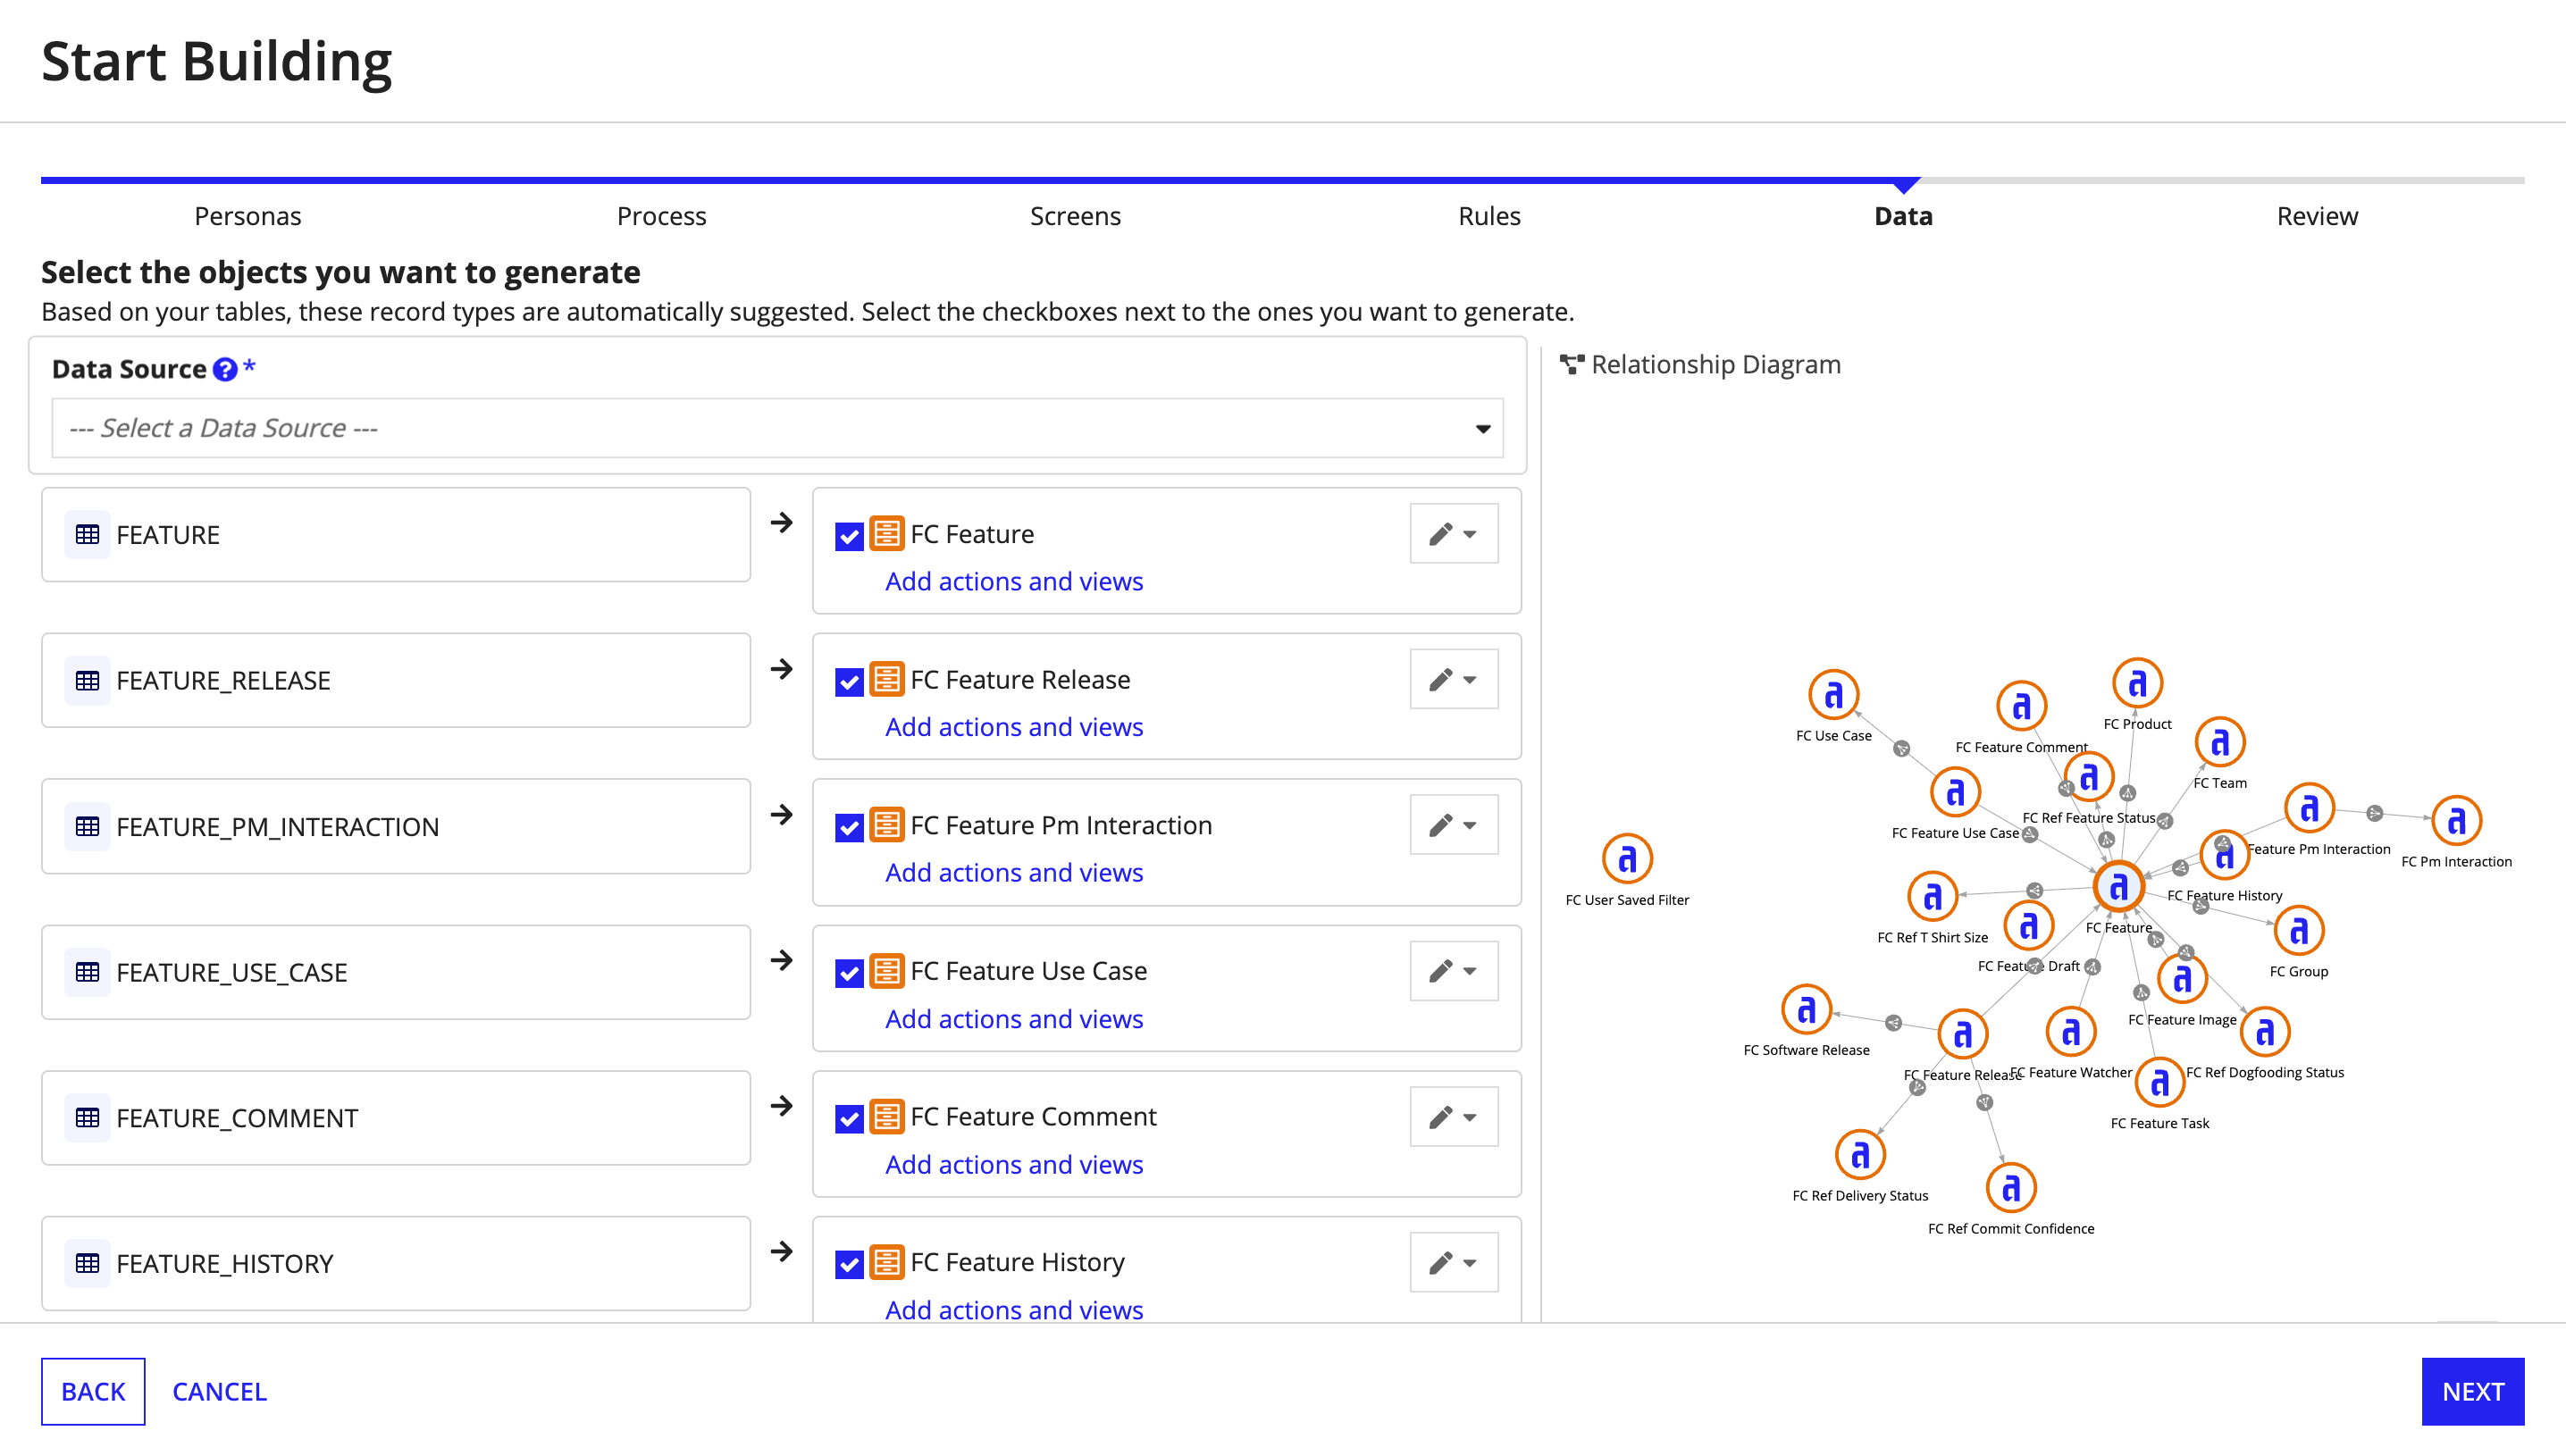The image size is (2566, 1456).
Task: Open edit dropdown for FC Feature Pm Interaction
Action: [1453, 825]
